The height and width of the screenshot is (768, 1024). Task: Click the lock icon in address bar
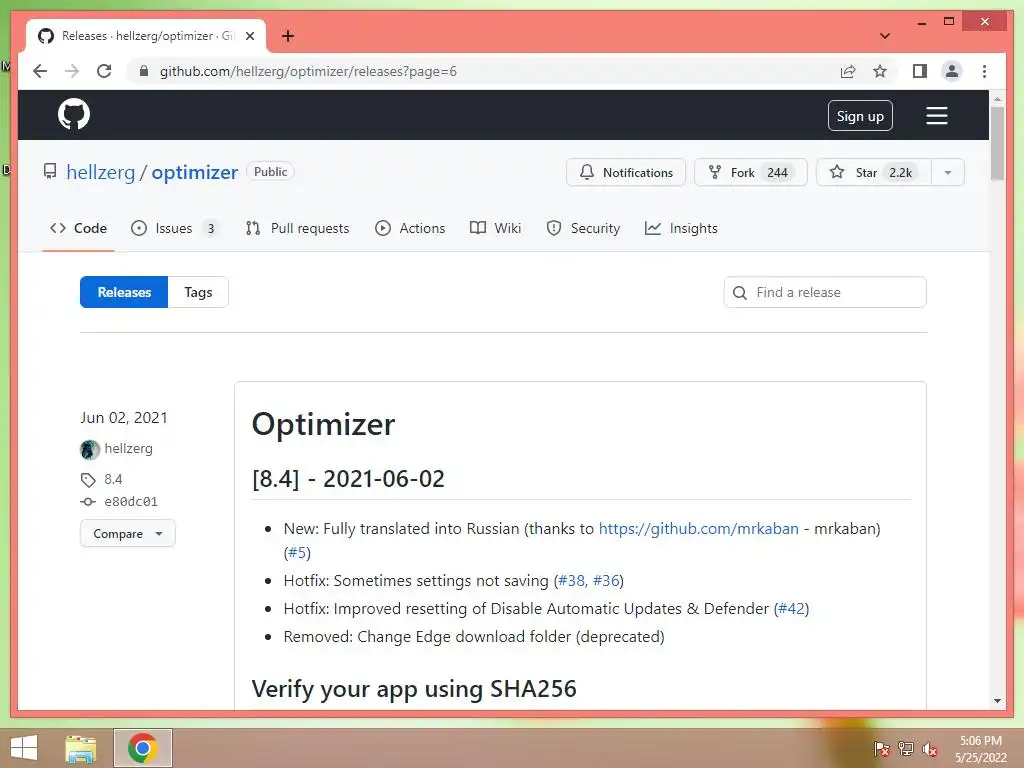pyautogui.click(x=144, y=71)
